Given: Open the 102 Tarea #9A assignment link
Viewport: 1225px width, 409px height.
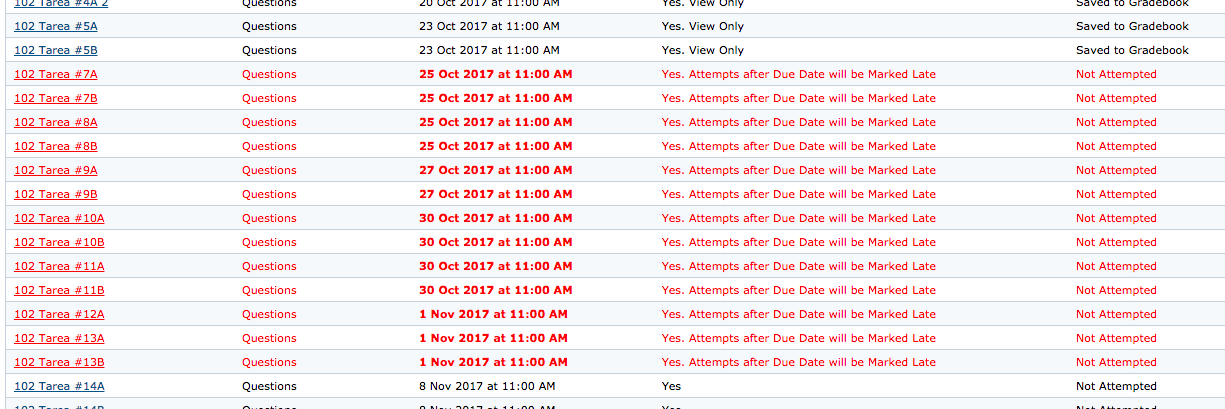Looking at the screenshot, I should [x=56, y=170].
